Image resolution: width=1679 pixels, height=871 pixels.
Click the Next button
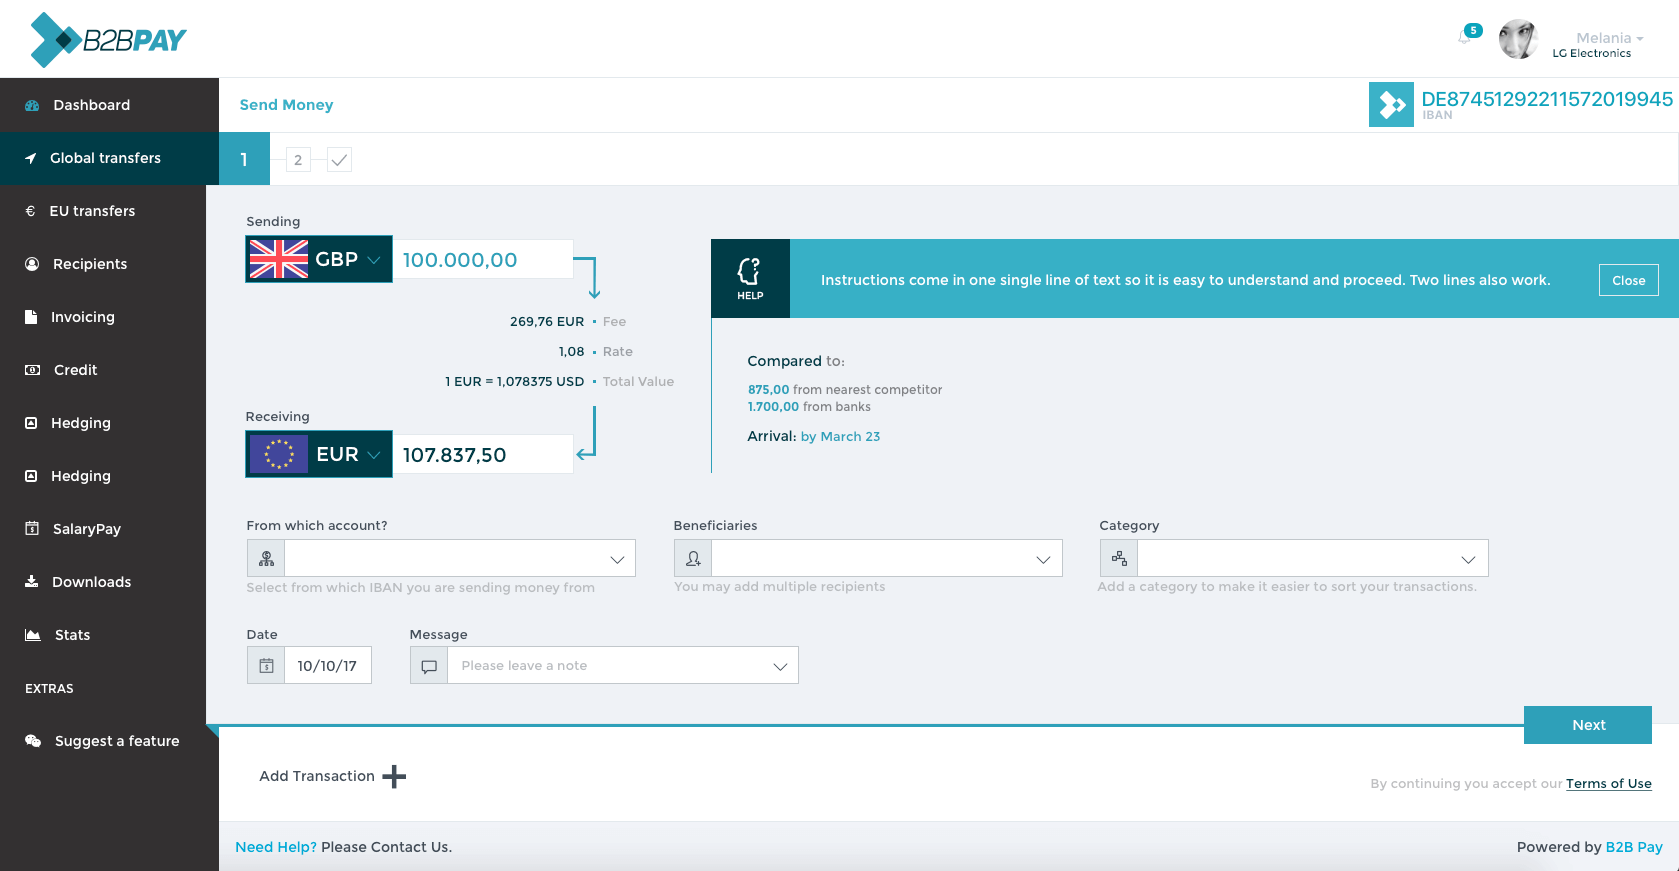click(1587, 725)
